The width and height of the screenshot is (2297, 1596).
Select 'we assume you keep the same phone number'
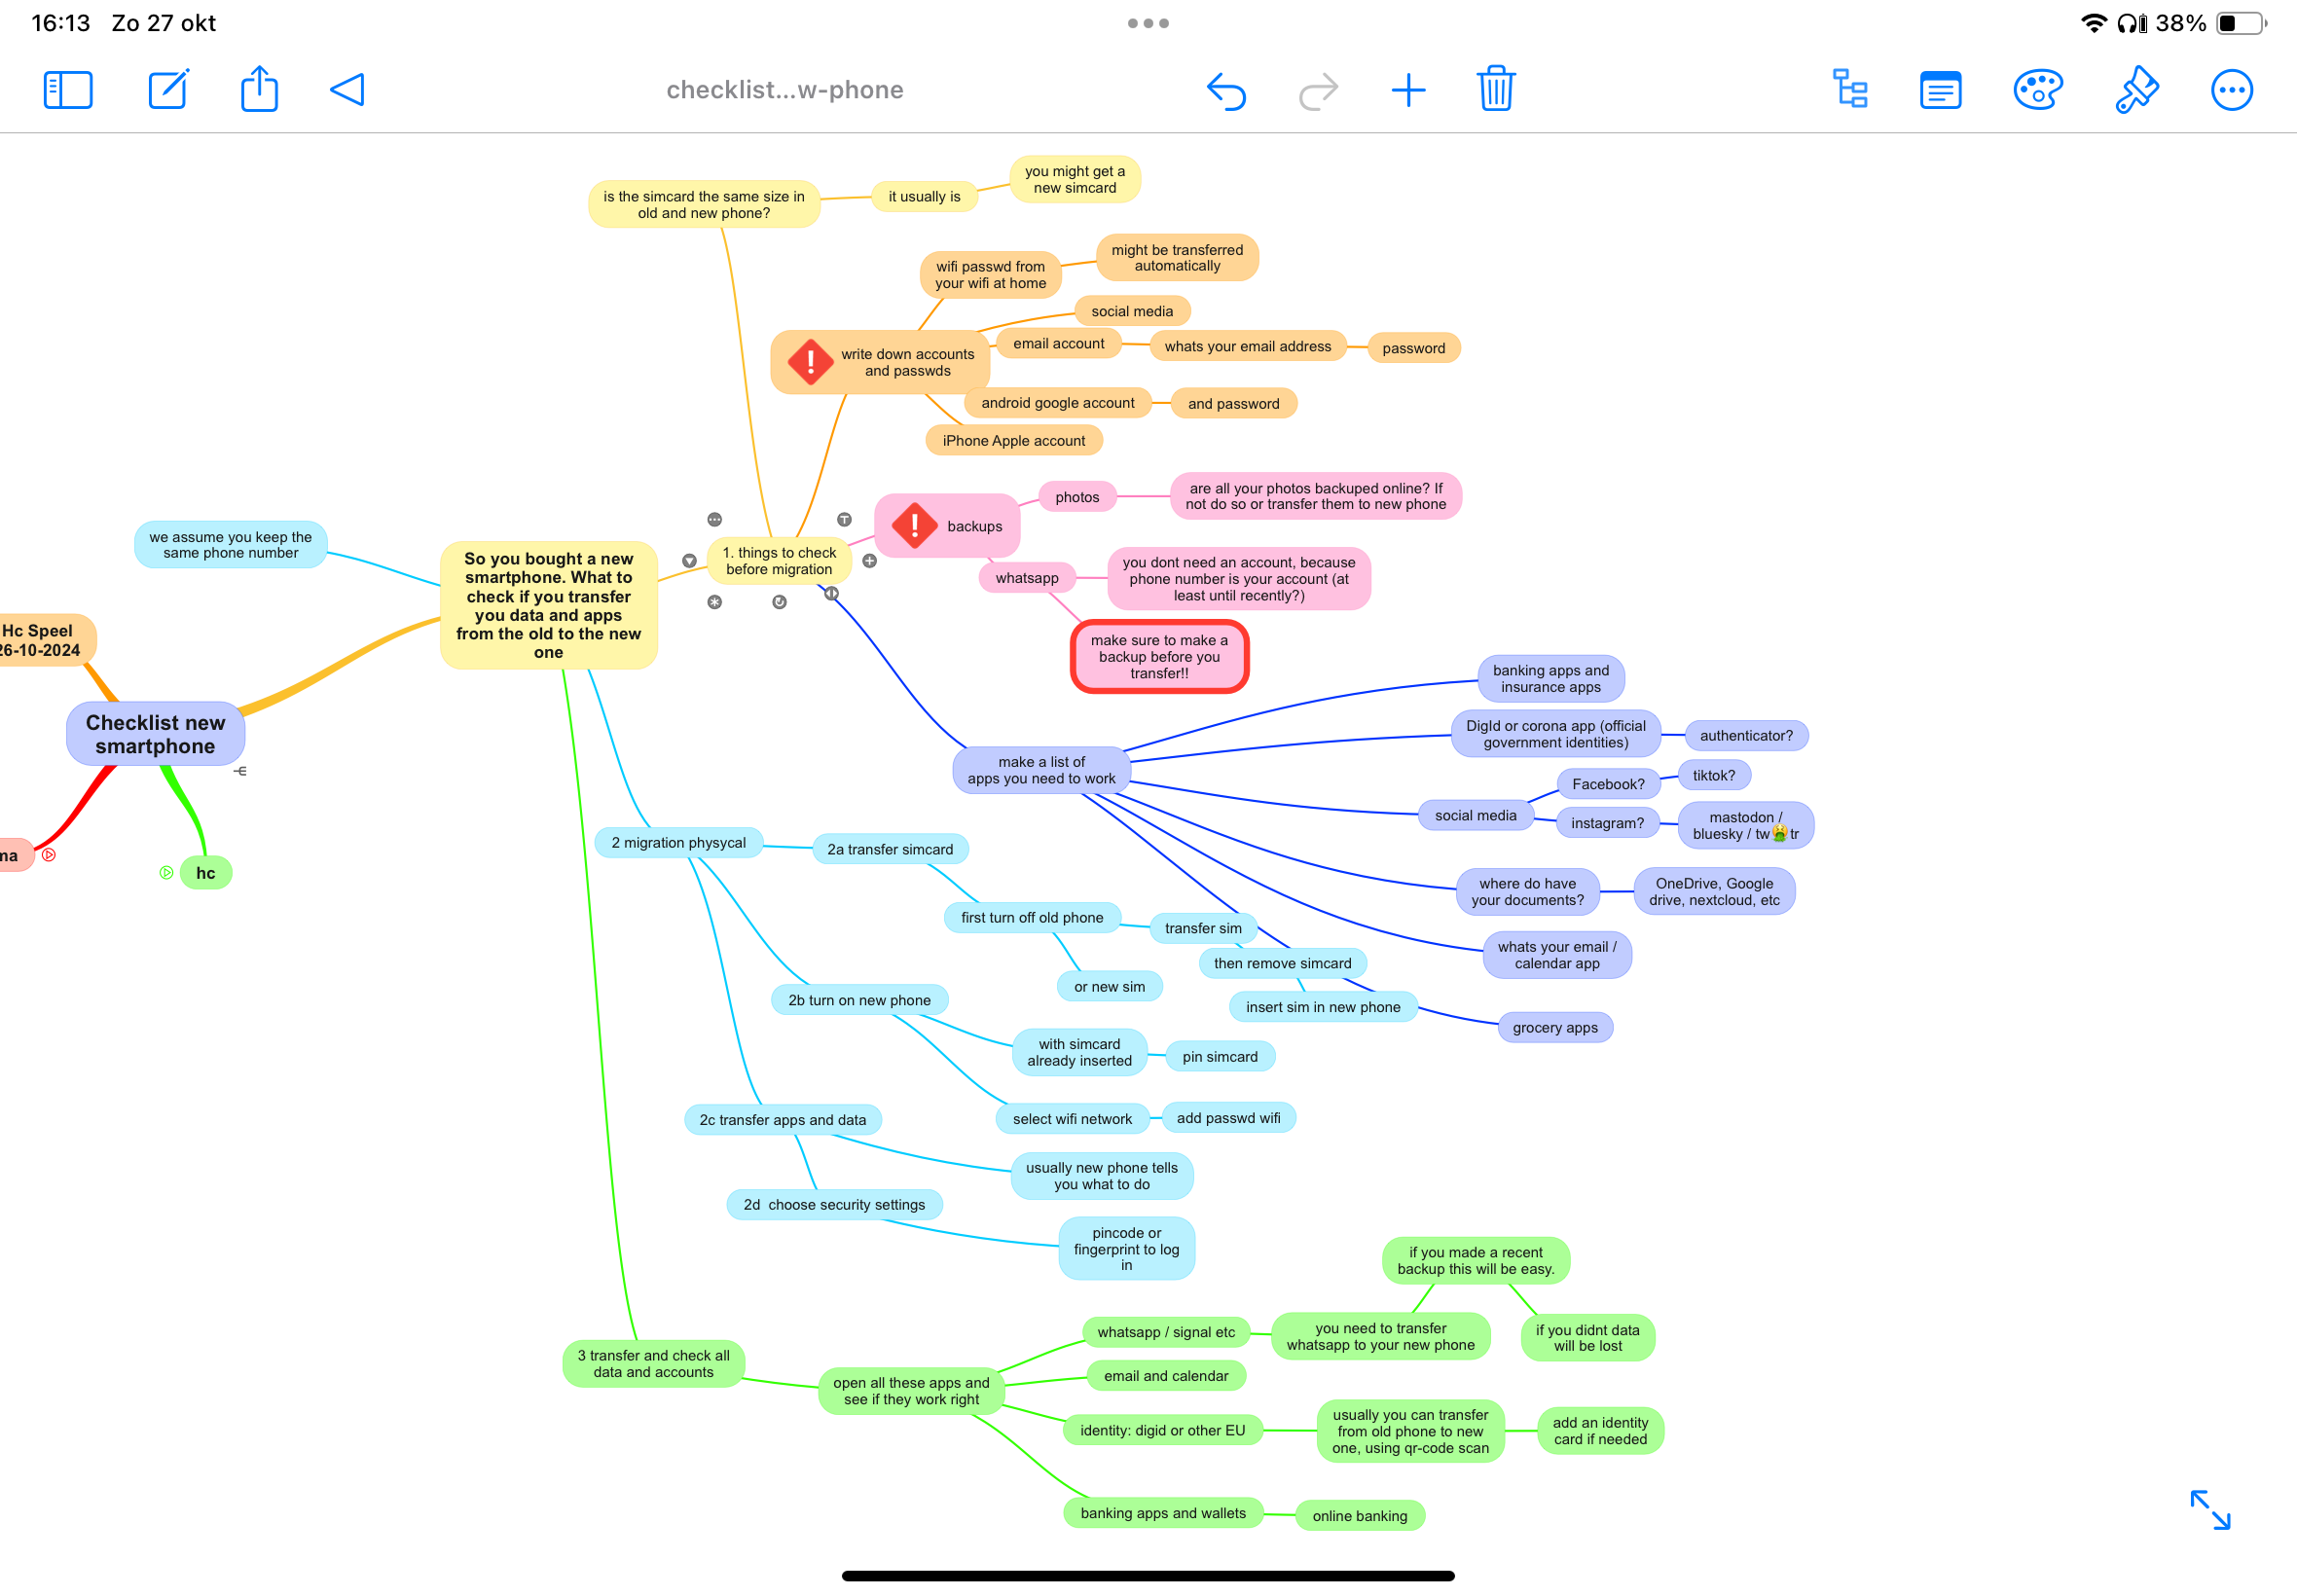pyautogui.click(x=230, y=545)
